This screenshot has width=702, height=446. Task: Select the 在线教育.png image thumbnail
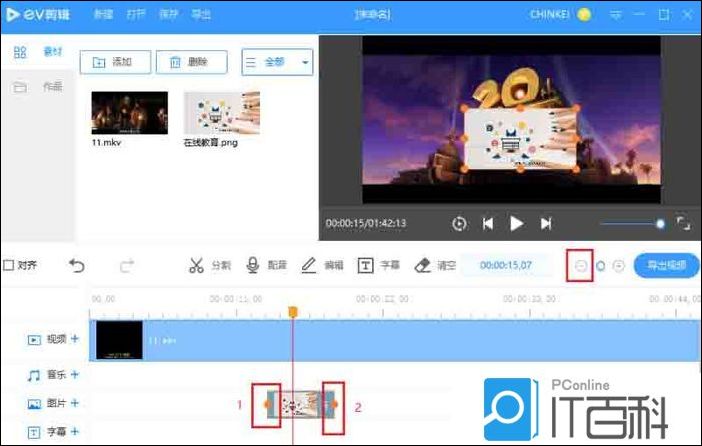pyautogui.click(x=222, y=113)
